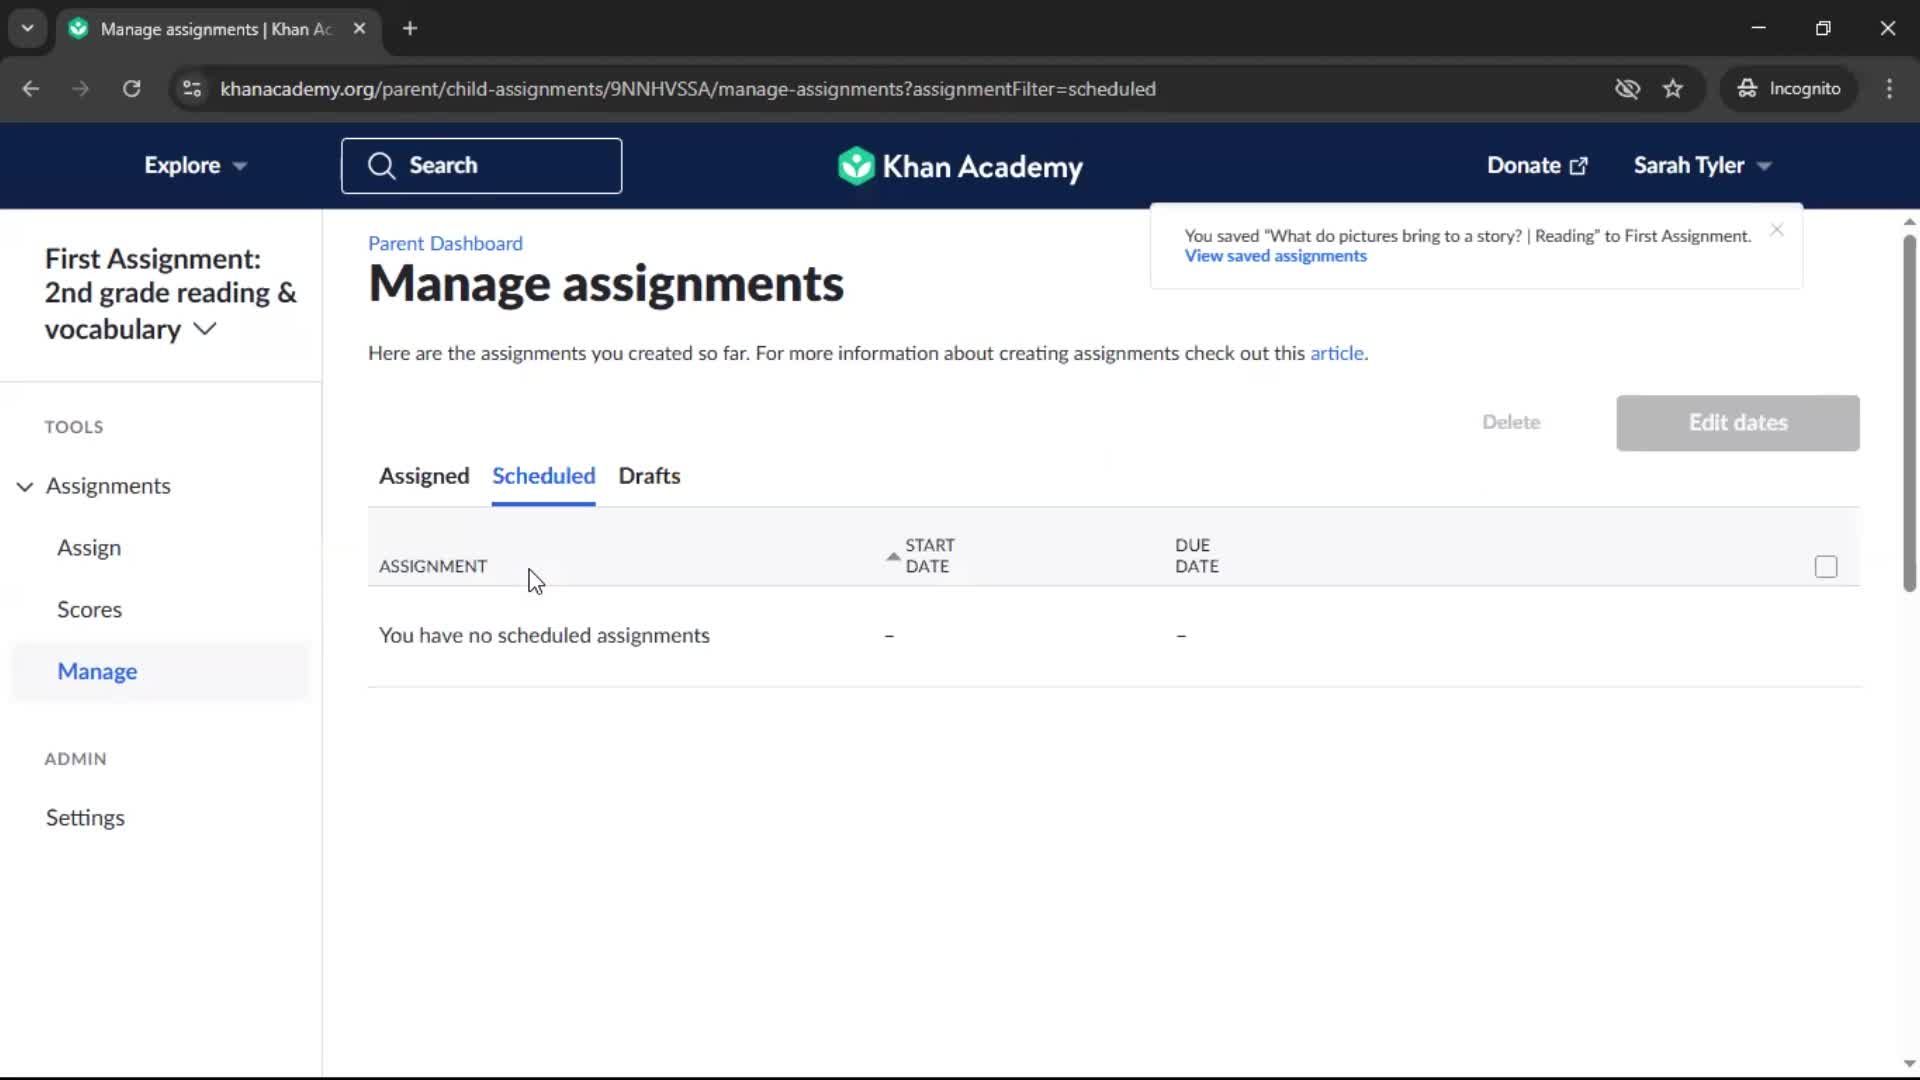The height and width of the screenshot is (1080, 1920).
Task: Open the Chrome three-dot menu
Action: coord(1889,88)
